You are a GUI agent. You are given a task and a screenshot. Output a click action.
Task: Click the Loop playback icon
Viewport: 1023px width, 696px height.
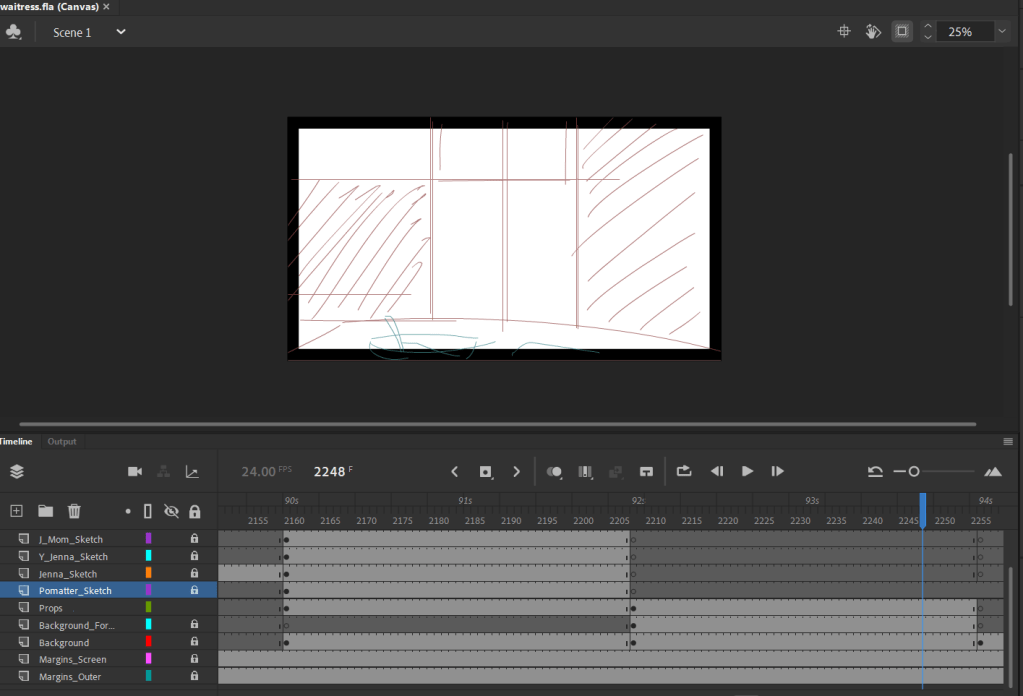point(683,471)
